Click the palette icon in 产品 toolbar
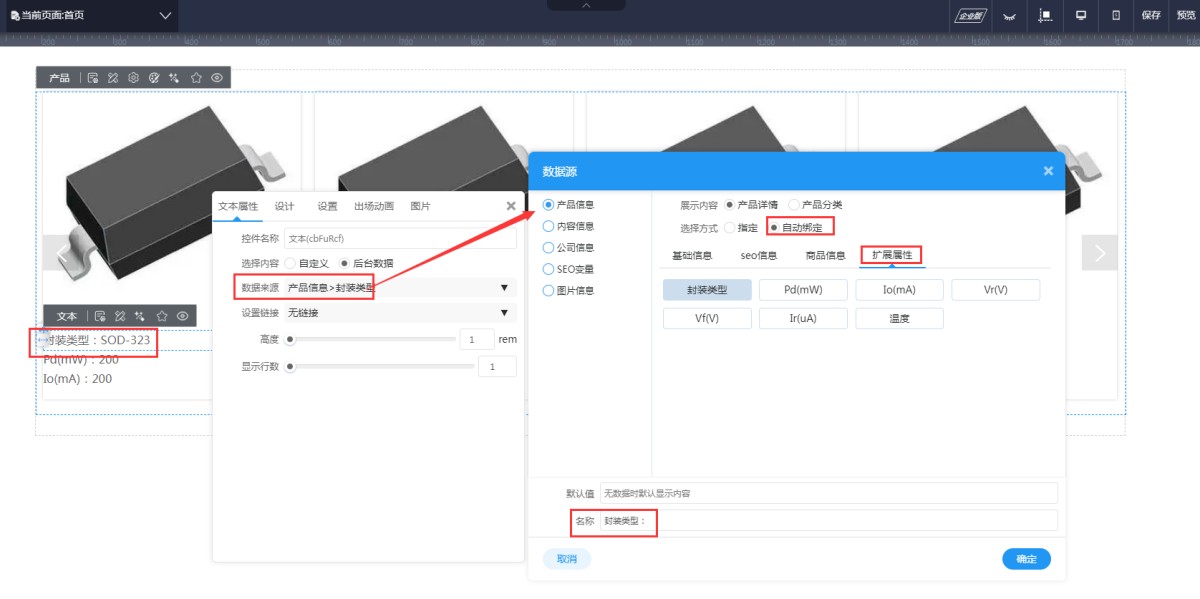1200x599 pixels. (x=154, y=77)
